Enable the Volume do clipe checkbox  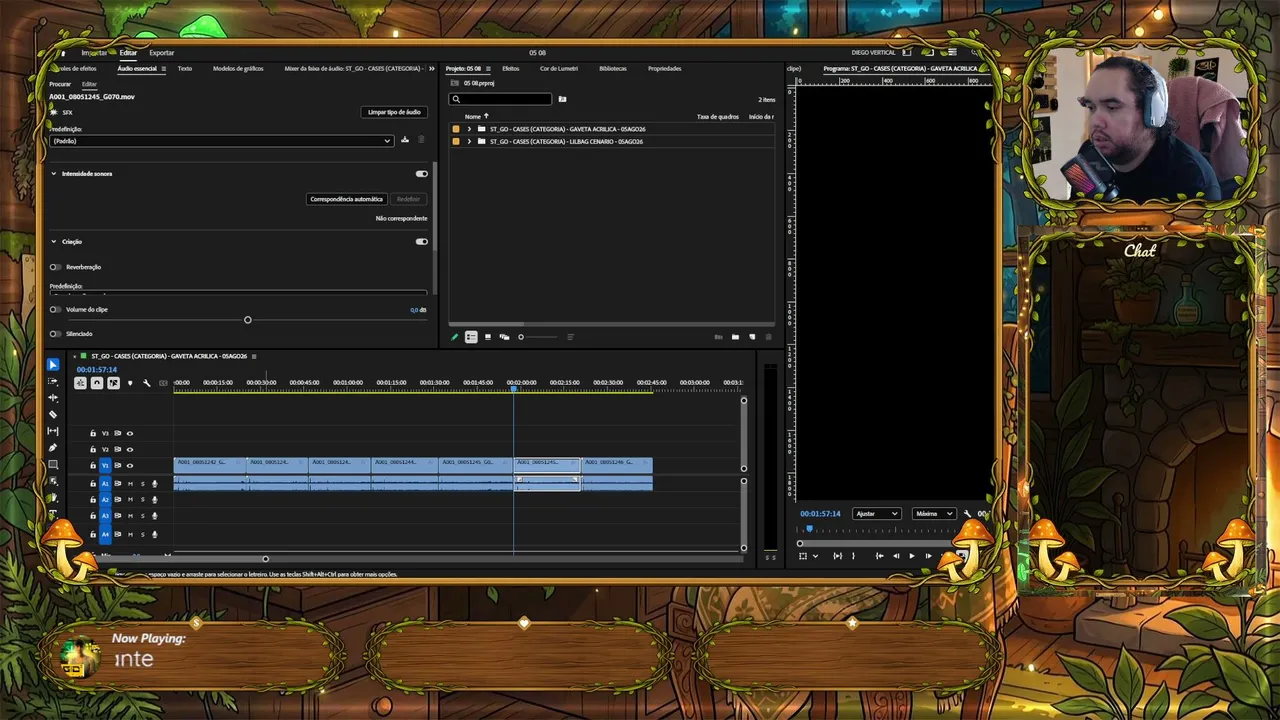(55, 309)
